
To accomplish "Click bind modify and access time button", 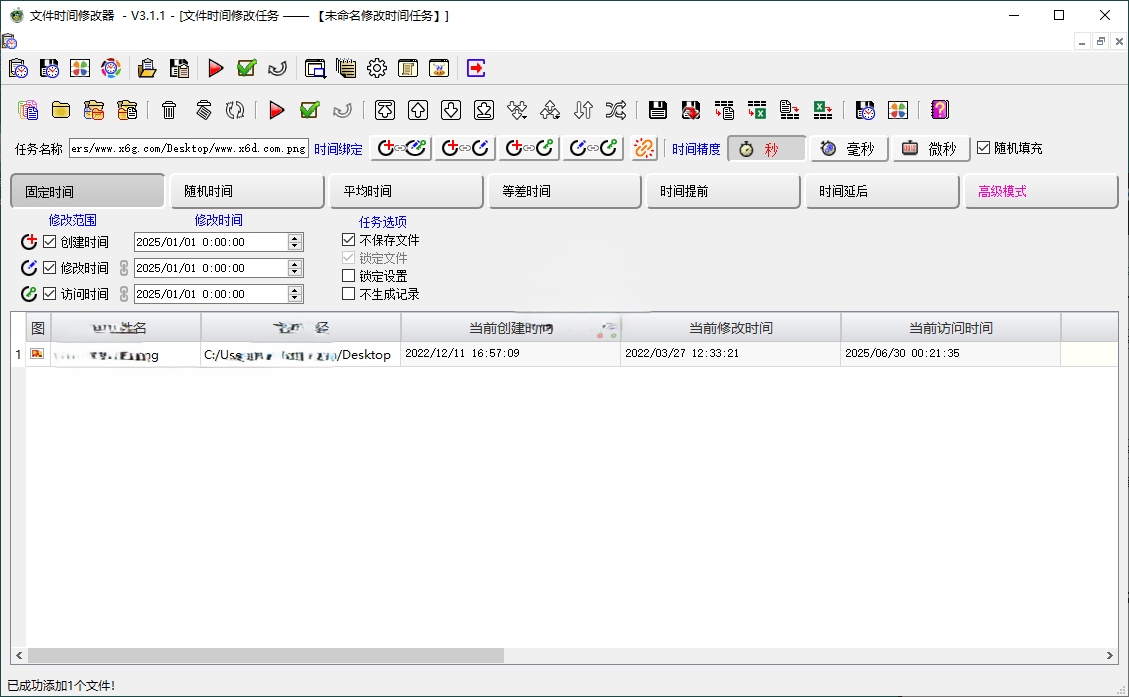I will 593,148.
